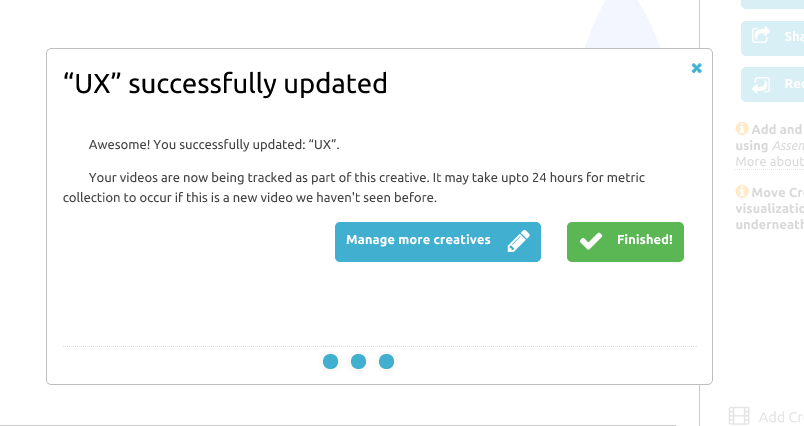Screen dimensions: 804x426
Task: Click the partially visible "Sha" button label
Action: [793, 37]
